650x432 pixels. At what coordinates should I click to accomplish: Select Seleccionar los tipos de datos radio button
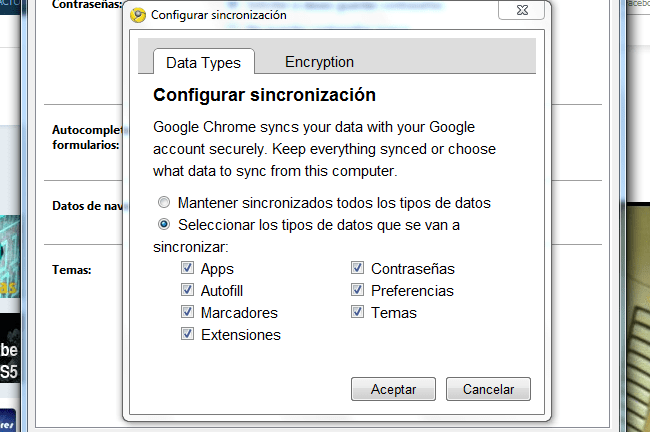click(x=164, y=224)
